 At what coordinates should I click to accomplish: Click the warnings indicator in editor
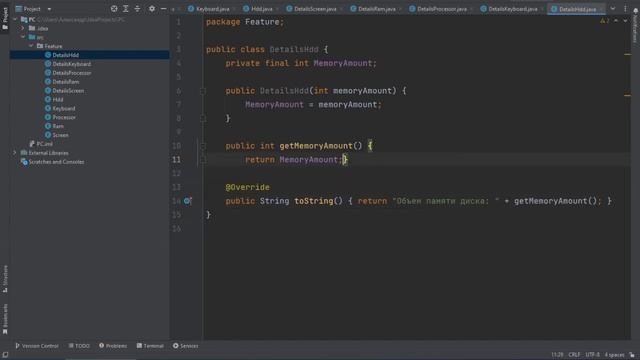click(604, 21)
